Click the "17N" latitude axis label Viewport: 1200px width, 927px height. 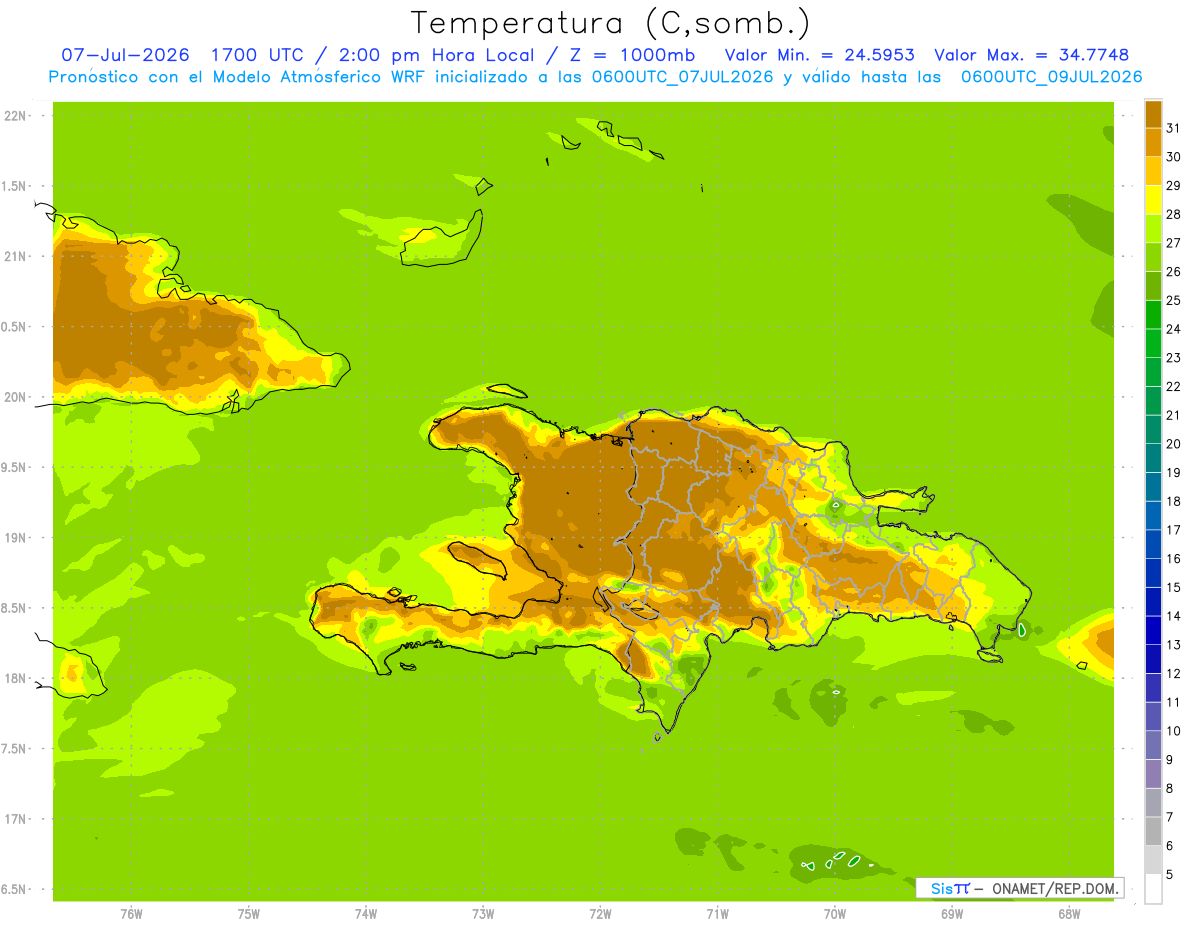15,820
